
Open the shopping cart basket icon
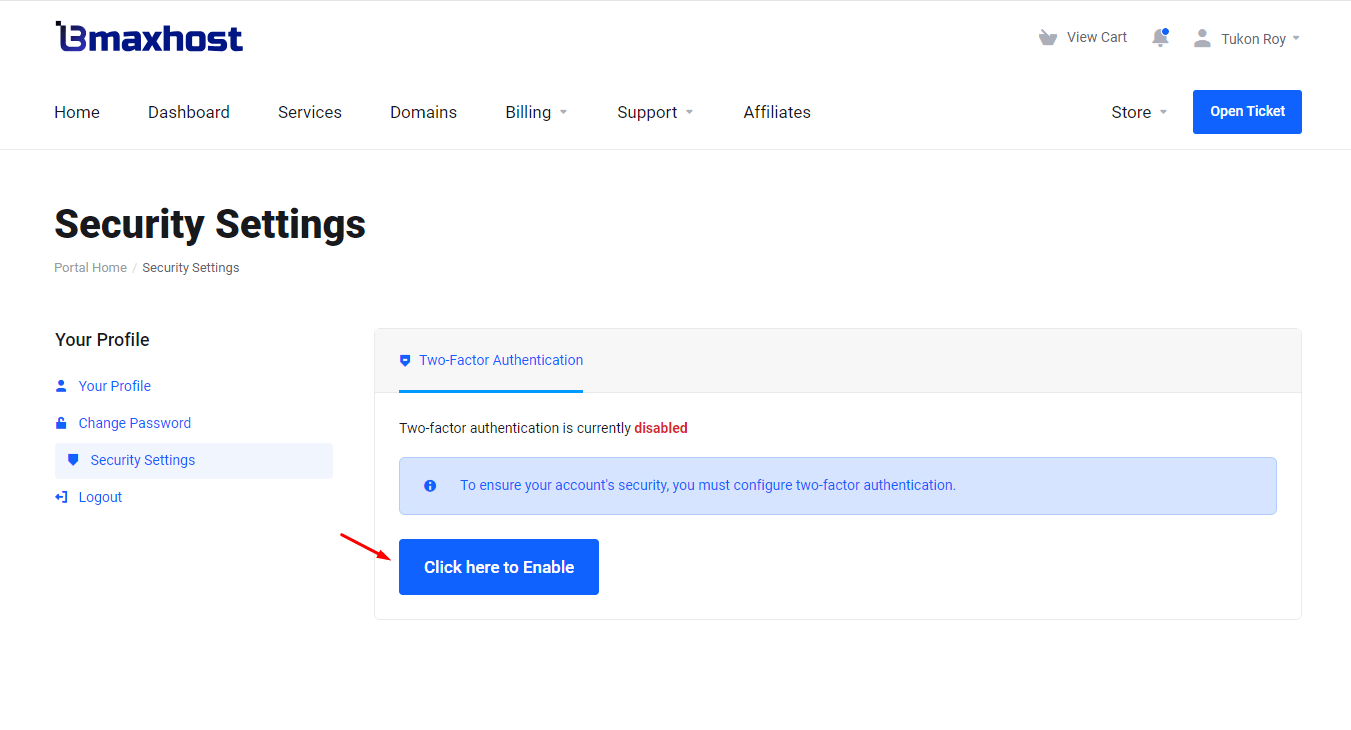click(1047, 38)
